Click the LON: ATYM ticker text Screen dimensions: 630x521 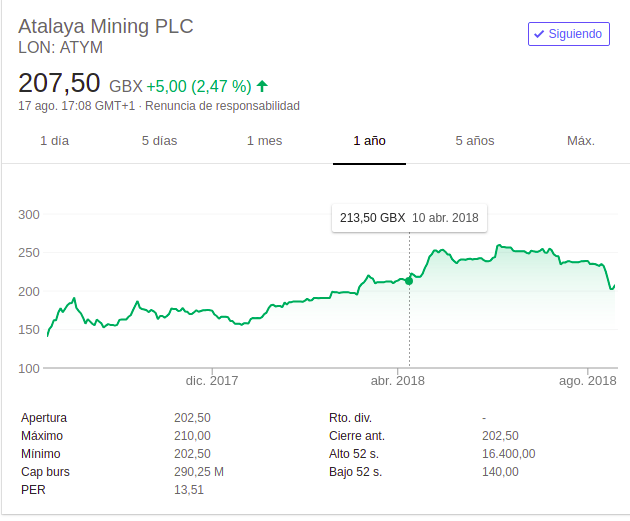point(61,47)
